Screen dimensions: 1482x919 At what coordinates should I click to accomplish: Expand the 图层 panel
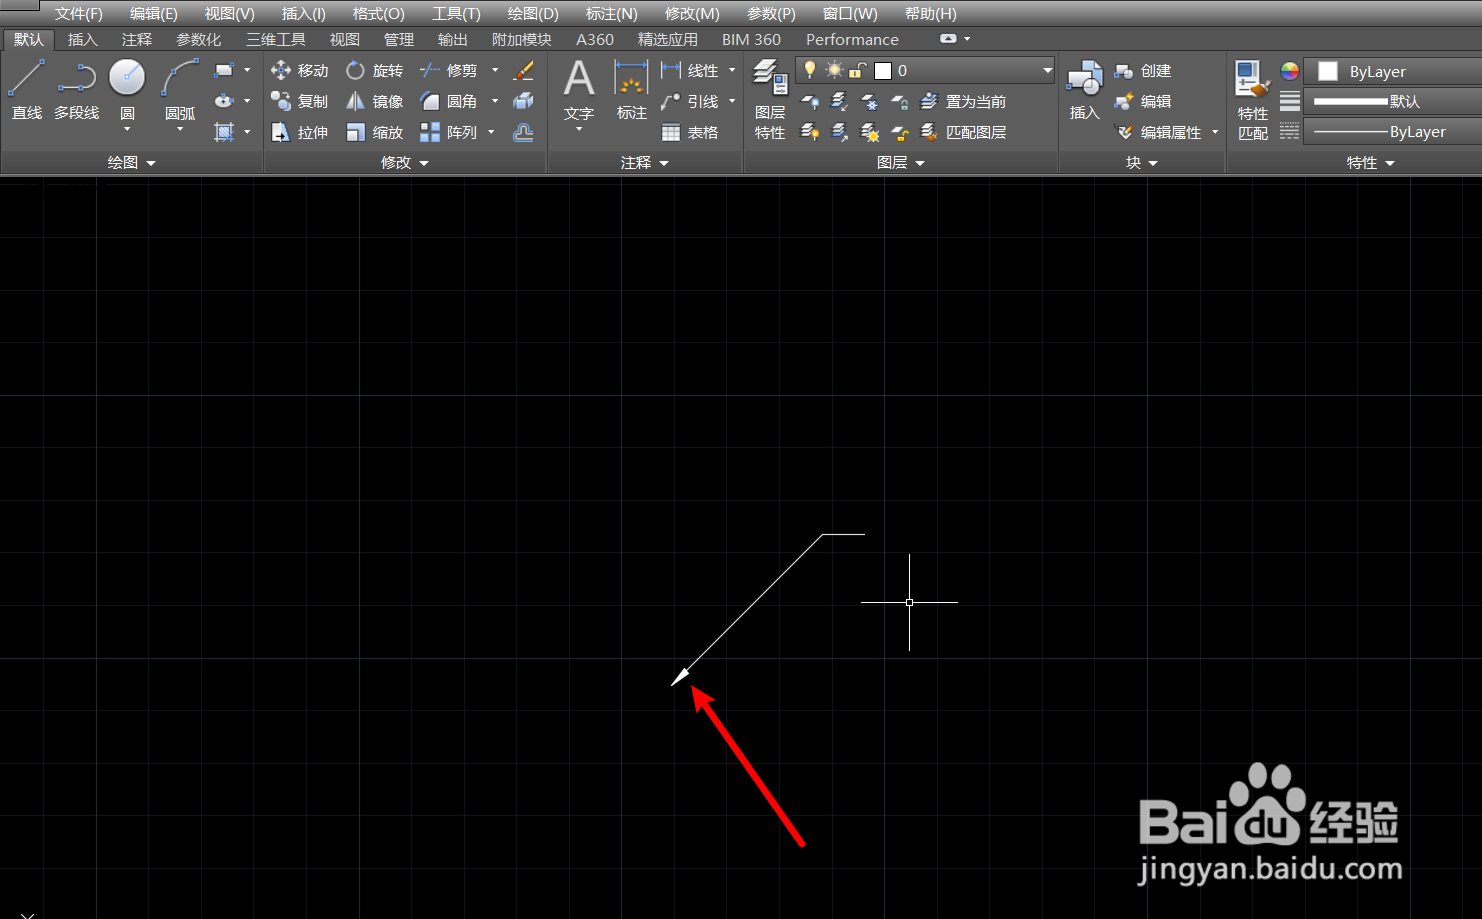(x=901, y=162)
